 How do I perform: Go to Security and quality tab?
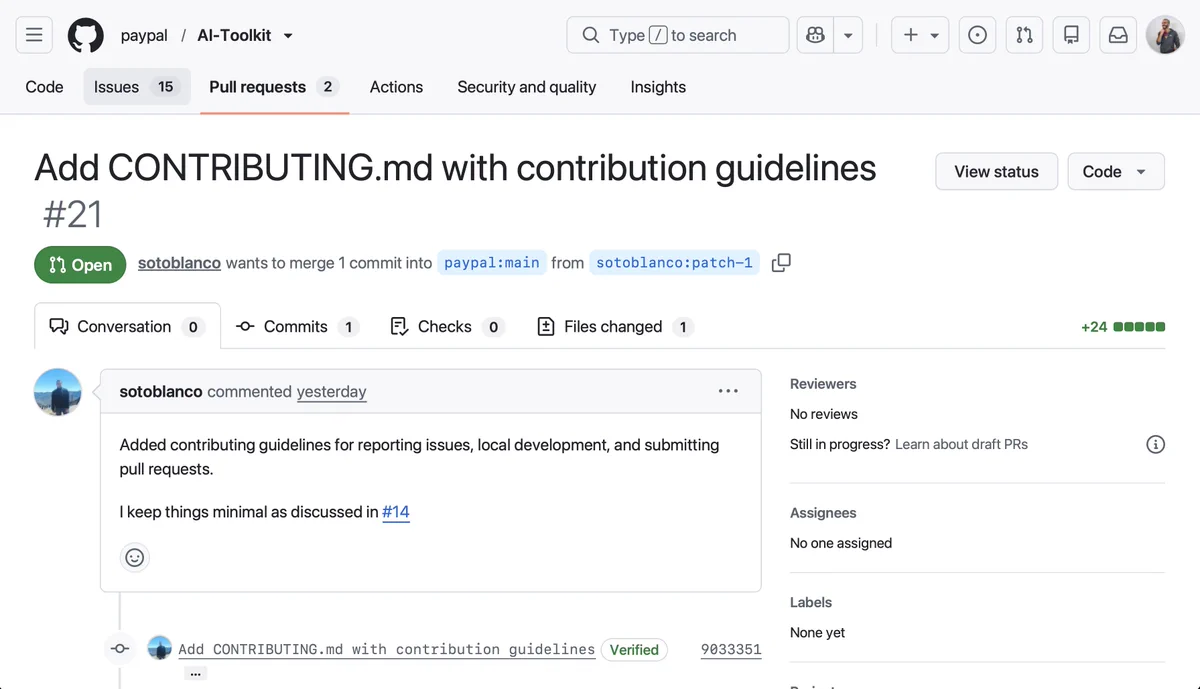pyautogui.click(x=526, y=87)
